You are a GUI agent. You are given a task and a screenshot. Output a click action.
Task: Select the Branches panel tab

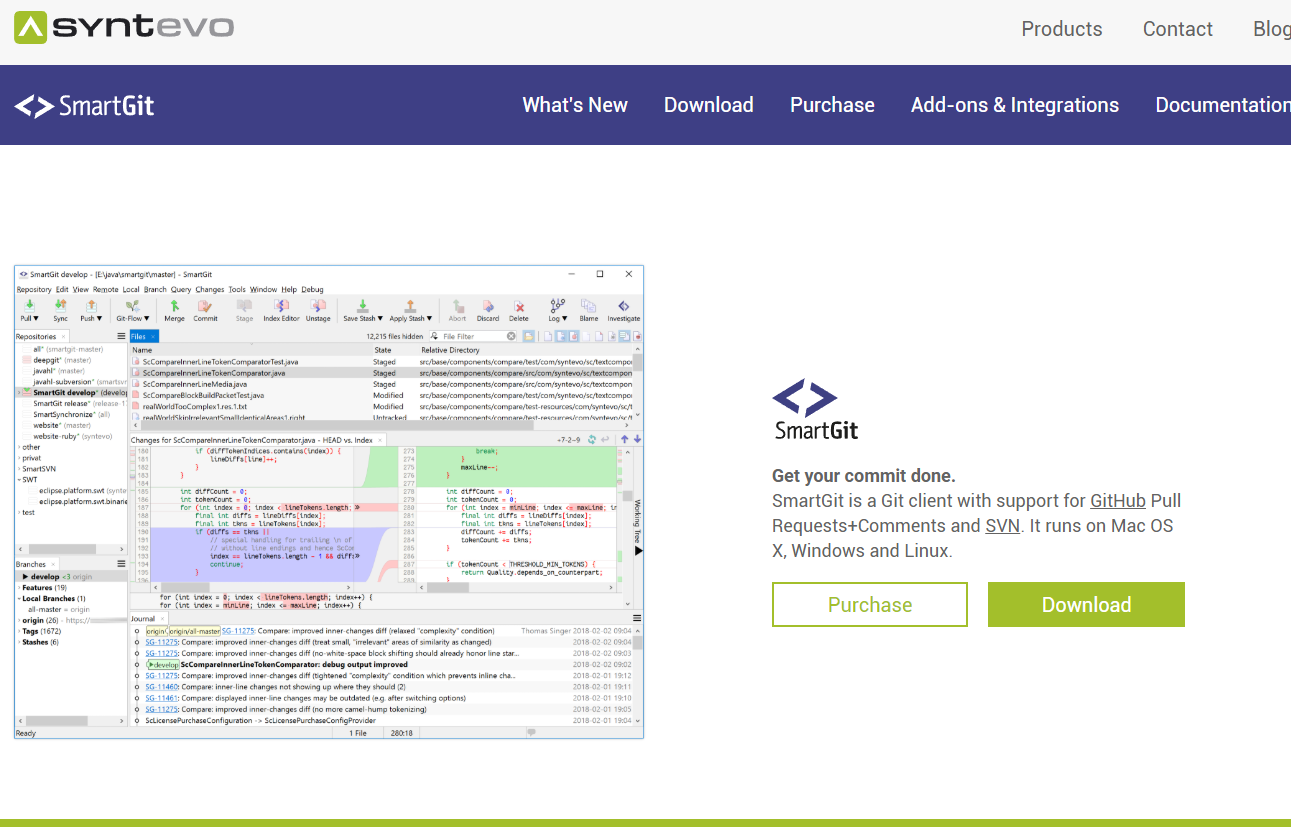tap(37, 565)
